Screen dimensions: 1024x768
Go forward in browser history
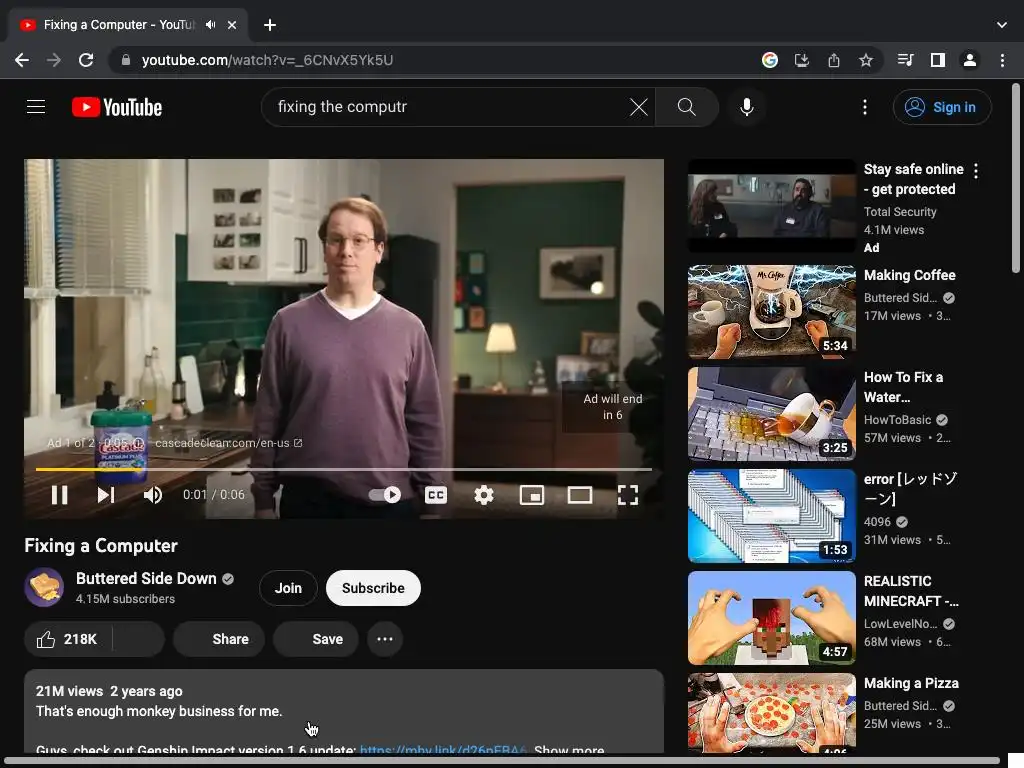(54, 60)
